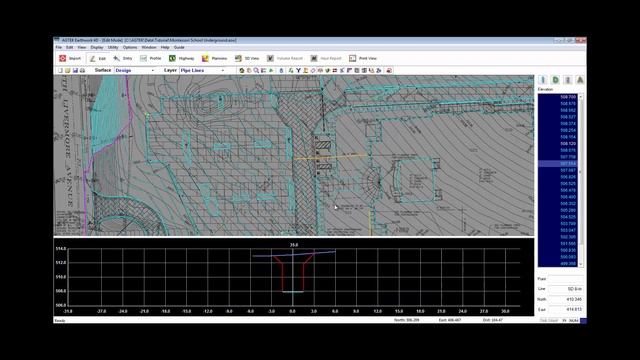Switch to Planview mode

214,58
